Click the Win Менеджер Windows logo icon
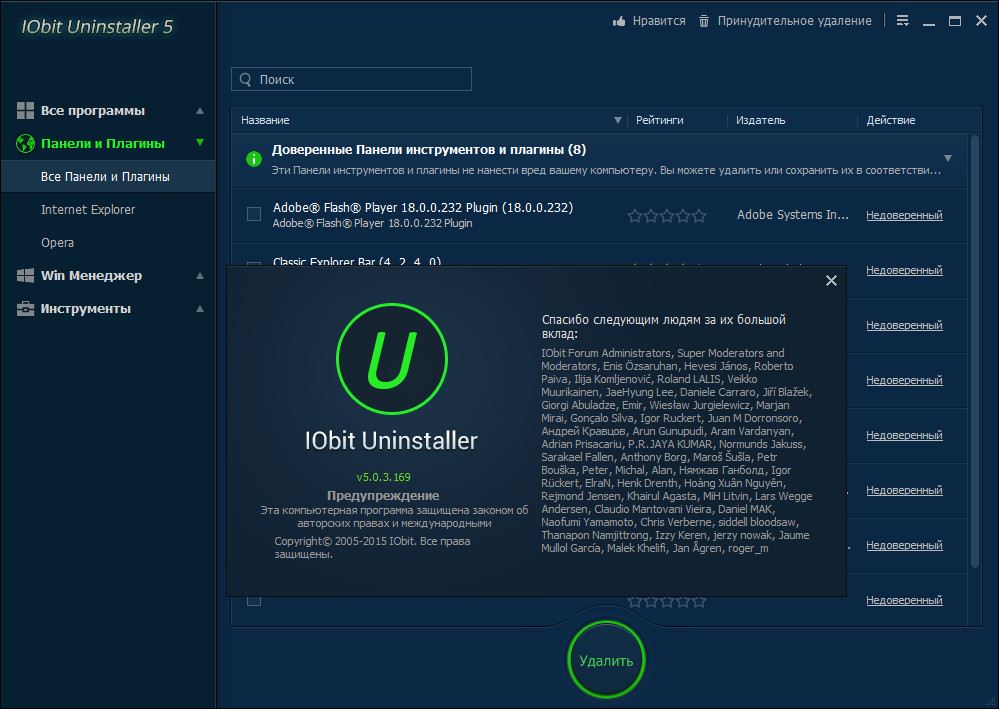 coord(26,275)
